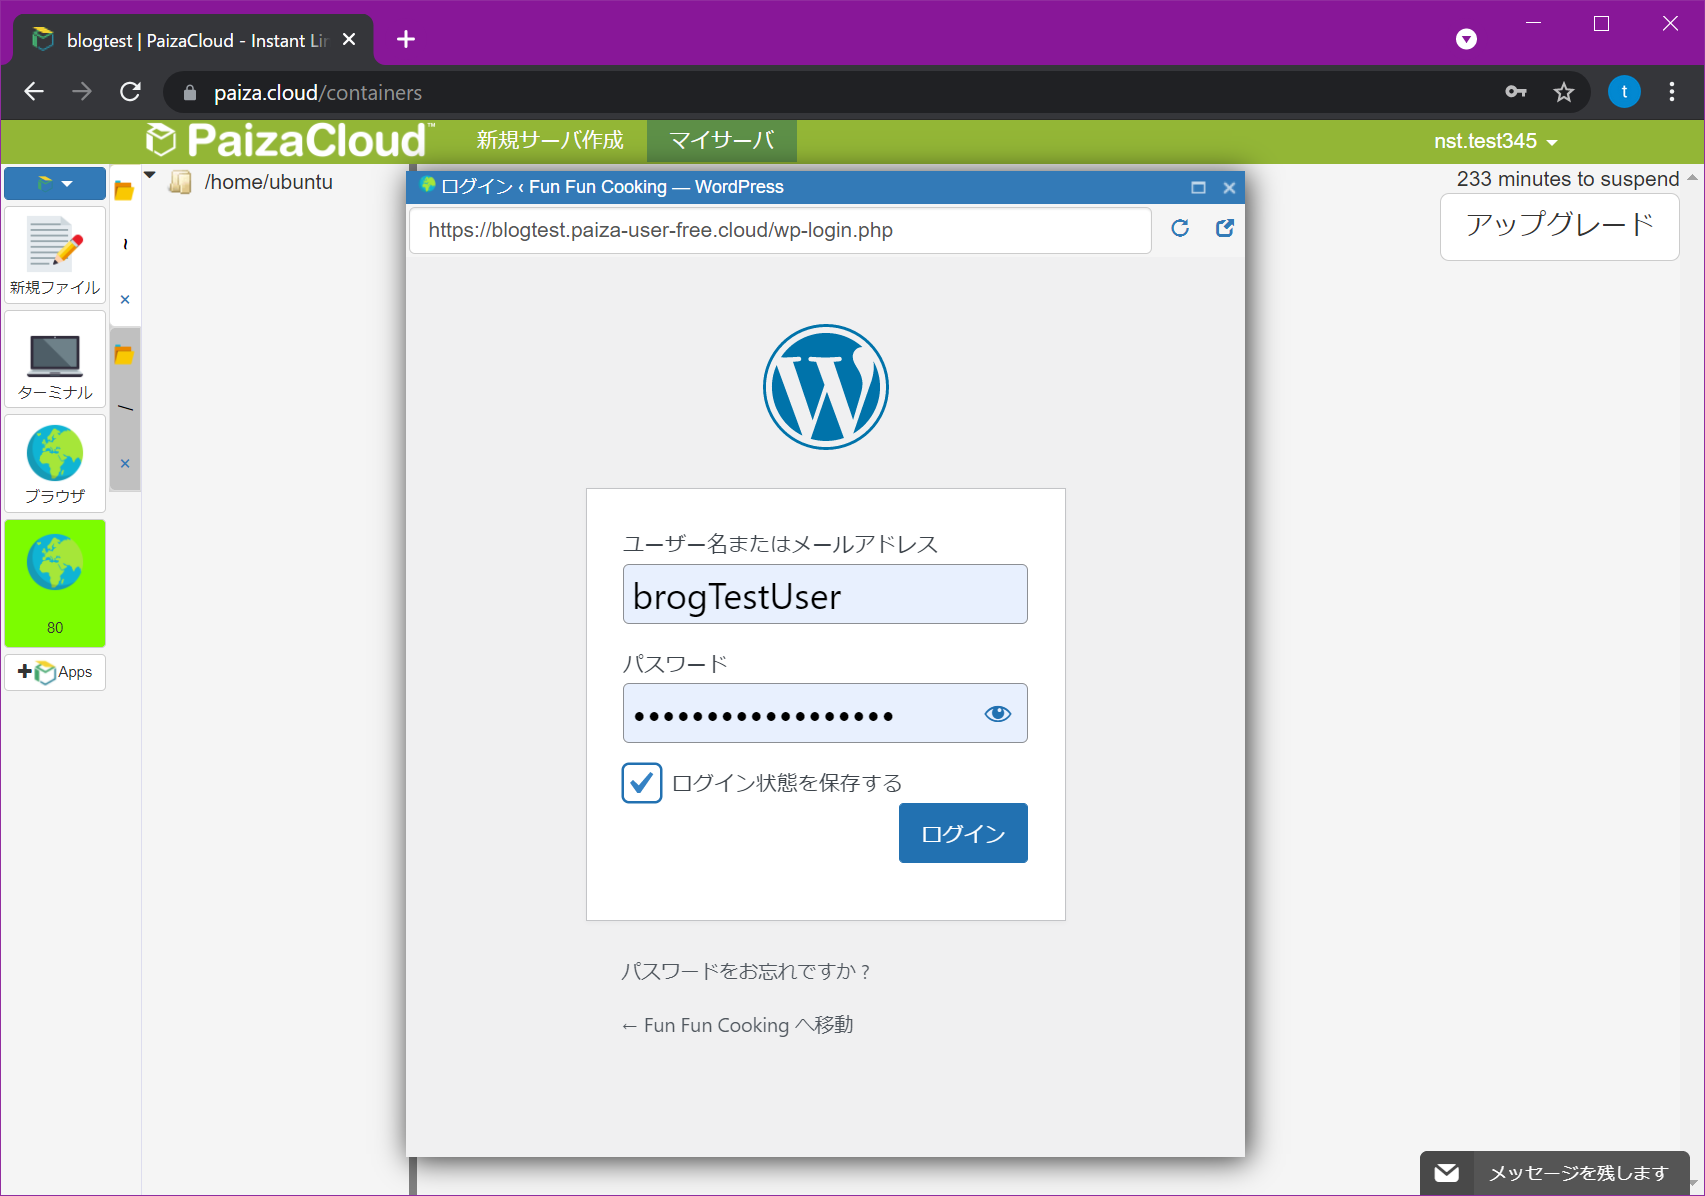Open a new Chrome tab
This screenshot has width=1705, height=1196.
406,40
